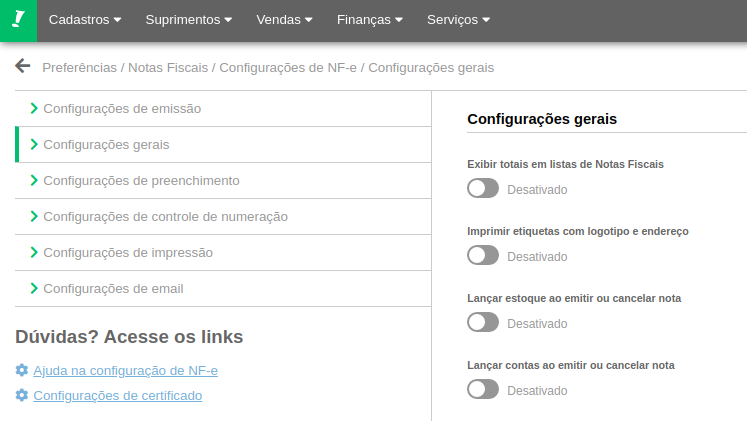Click chevron icon before Configurações de emissão
The width and height of the screenshot is (747, 421).
coord(34,108)
